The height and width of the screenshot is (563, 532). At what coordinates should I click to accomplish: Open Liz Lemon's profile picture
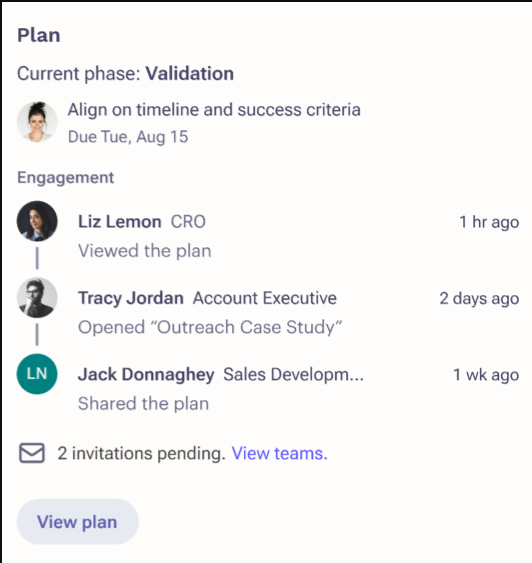point(37,221)
